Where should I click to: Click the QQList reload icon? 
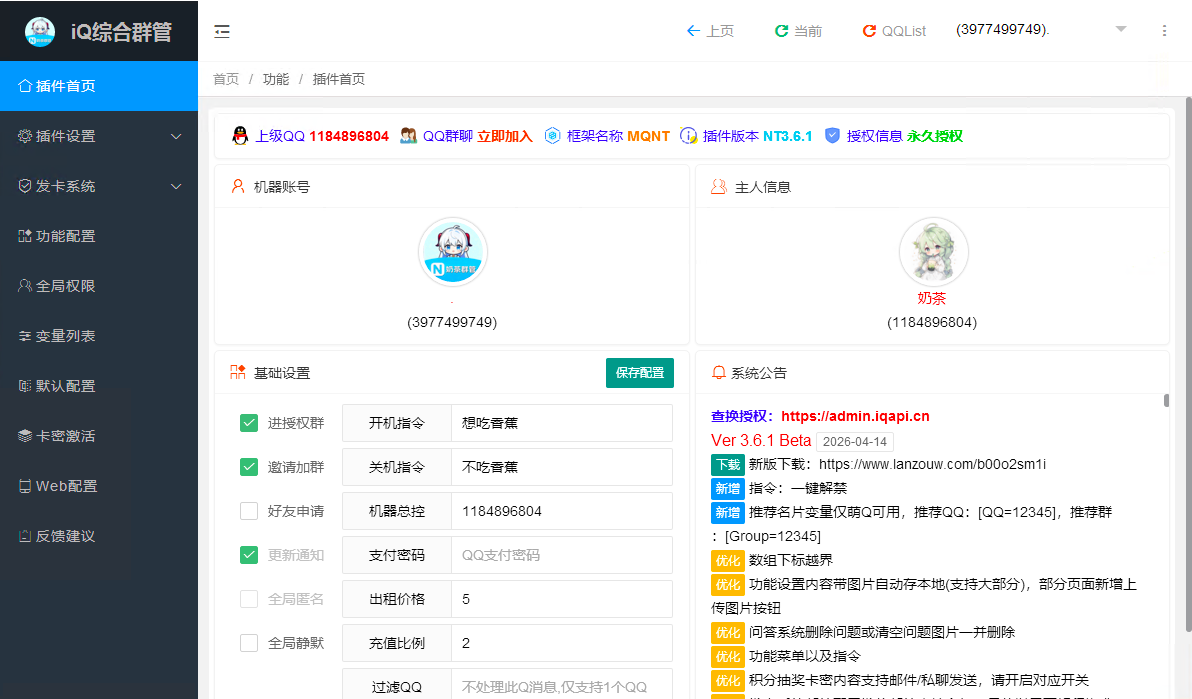869,31
